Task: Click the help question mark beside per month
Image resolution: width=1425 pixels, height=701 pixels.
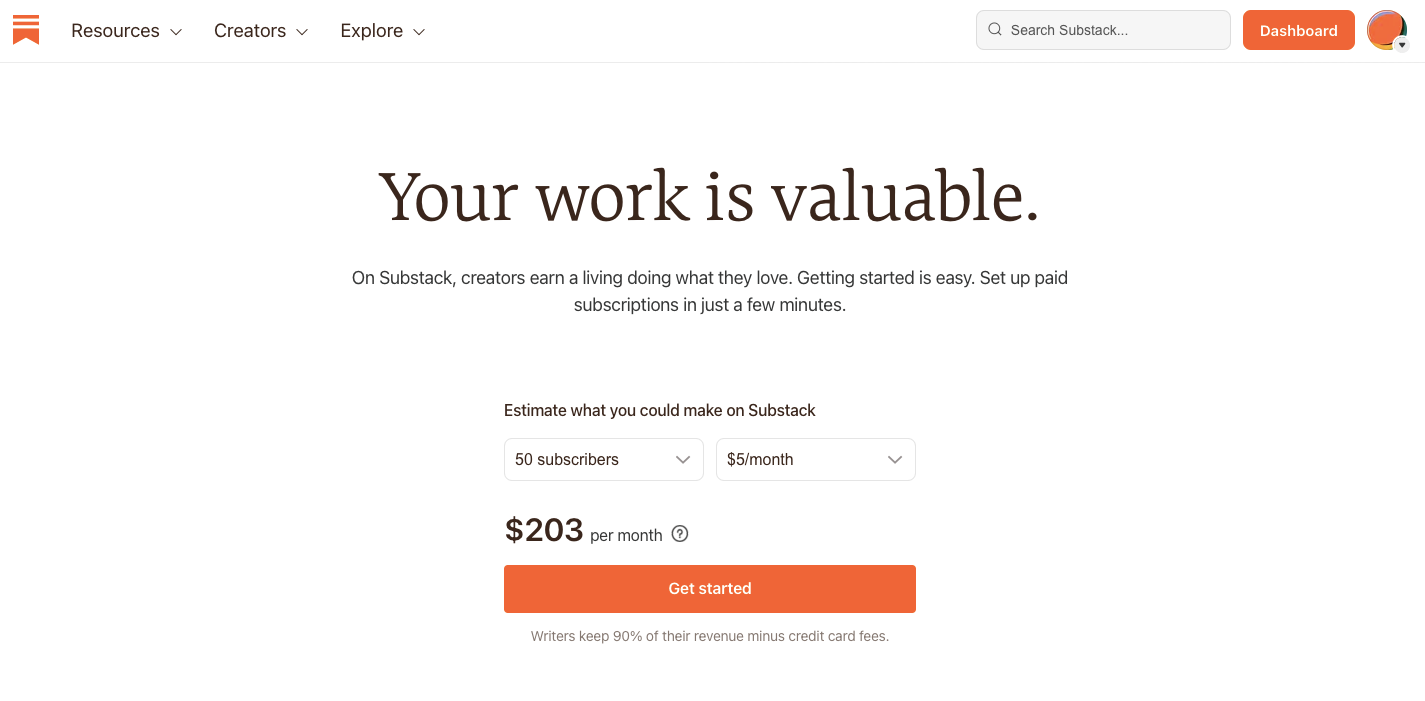Action: tap(680, 534)
